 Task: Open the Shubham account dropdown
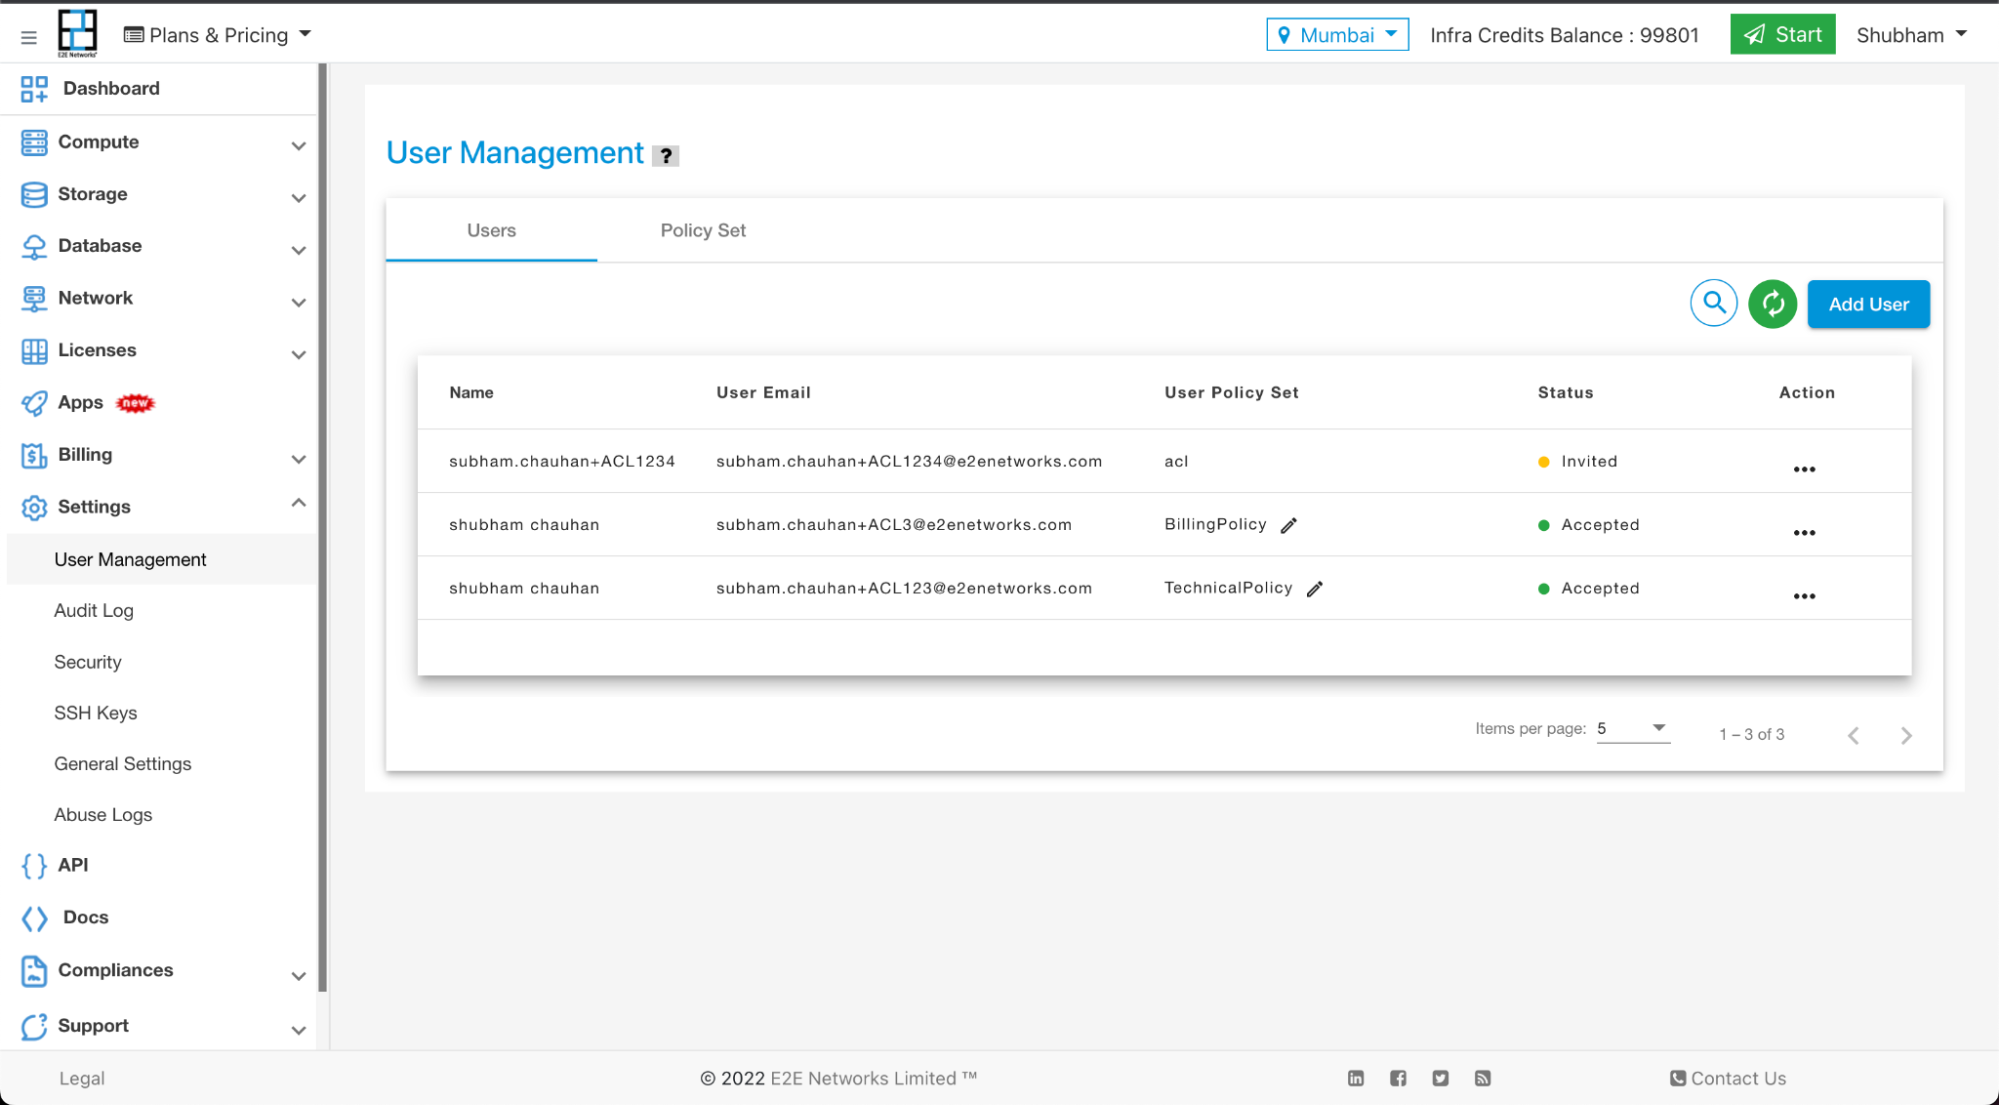[x=1911, y=35]
